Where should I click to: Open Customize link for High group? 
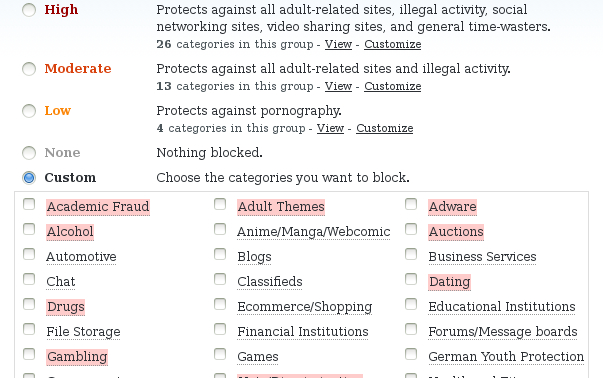pyautogui.click(x=393, y=44)
